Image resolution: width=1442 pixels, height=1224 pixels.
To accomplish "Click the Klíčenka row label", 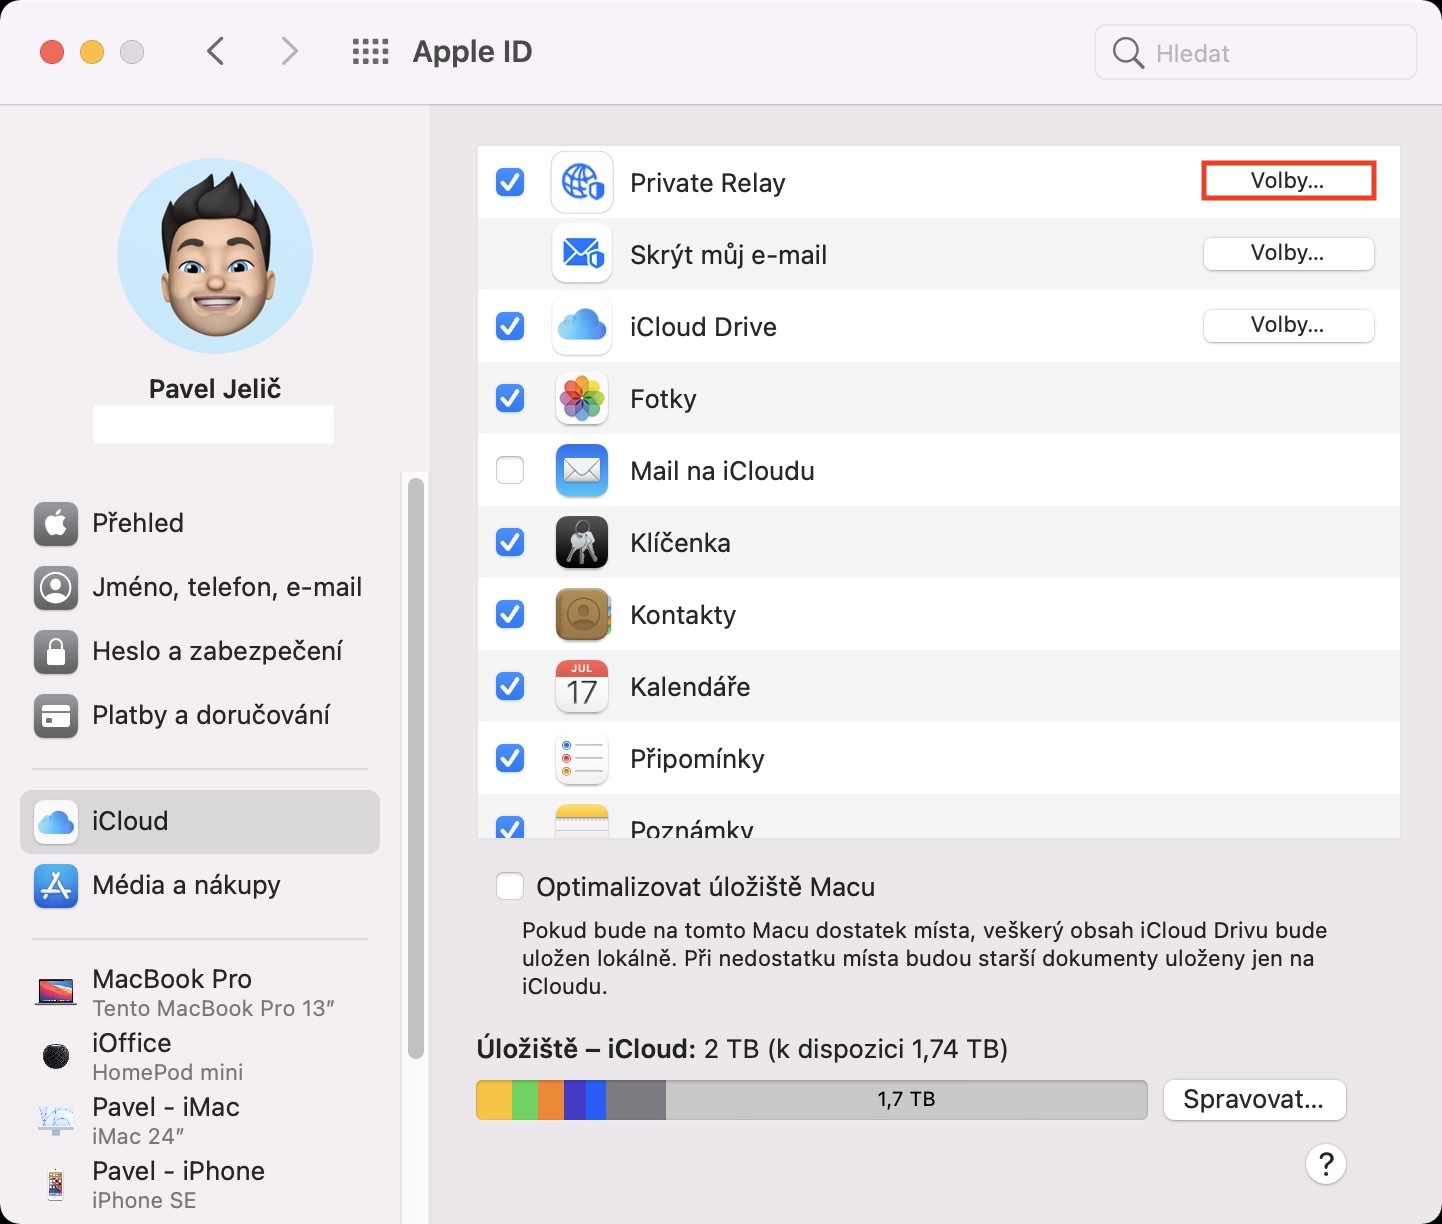I will coord(680,543).
